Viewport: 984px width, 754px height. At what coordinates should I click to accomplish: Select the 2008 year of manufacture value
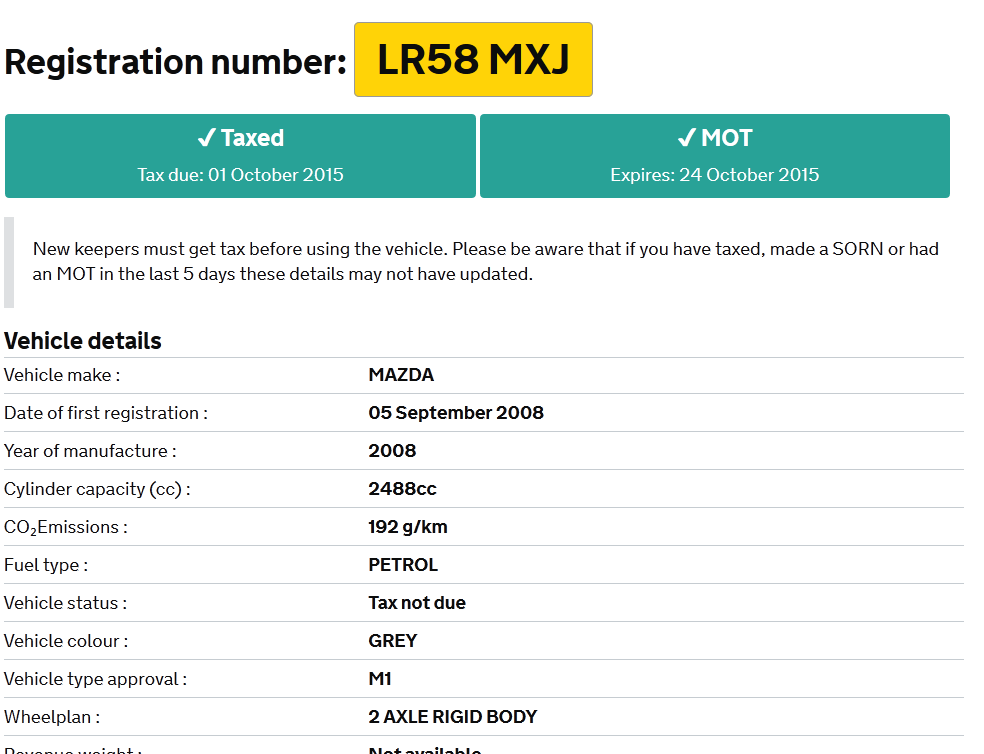pos(392,451)
